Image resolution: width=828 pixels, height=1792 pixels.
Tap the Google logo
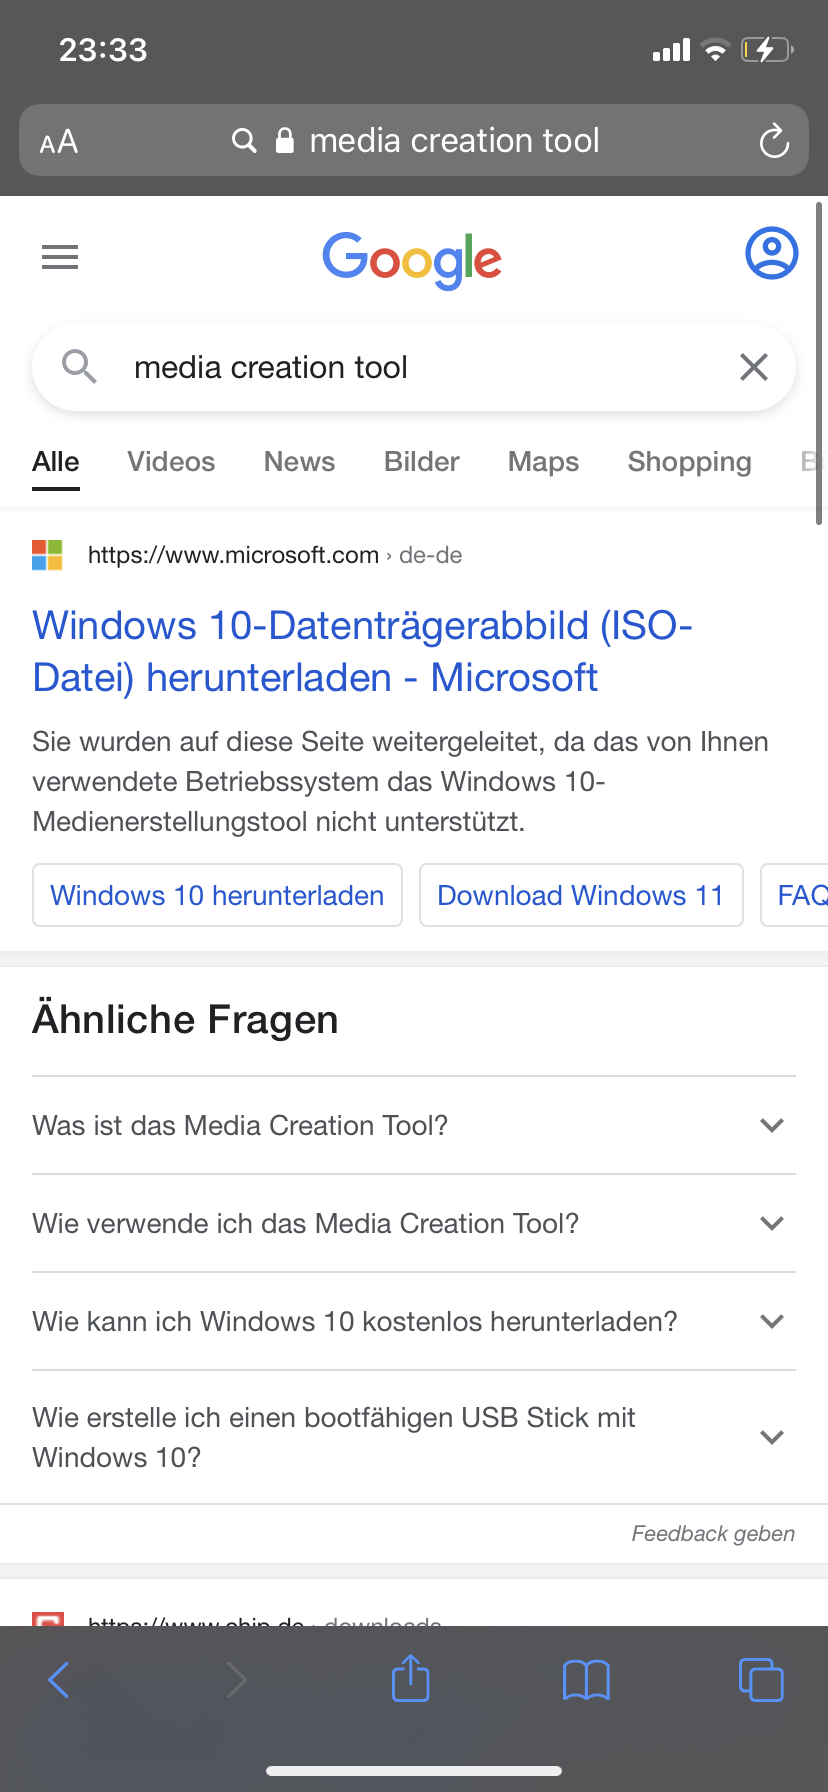click(x=412, y=260)
